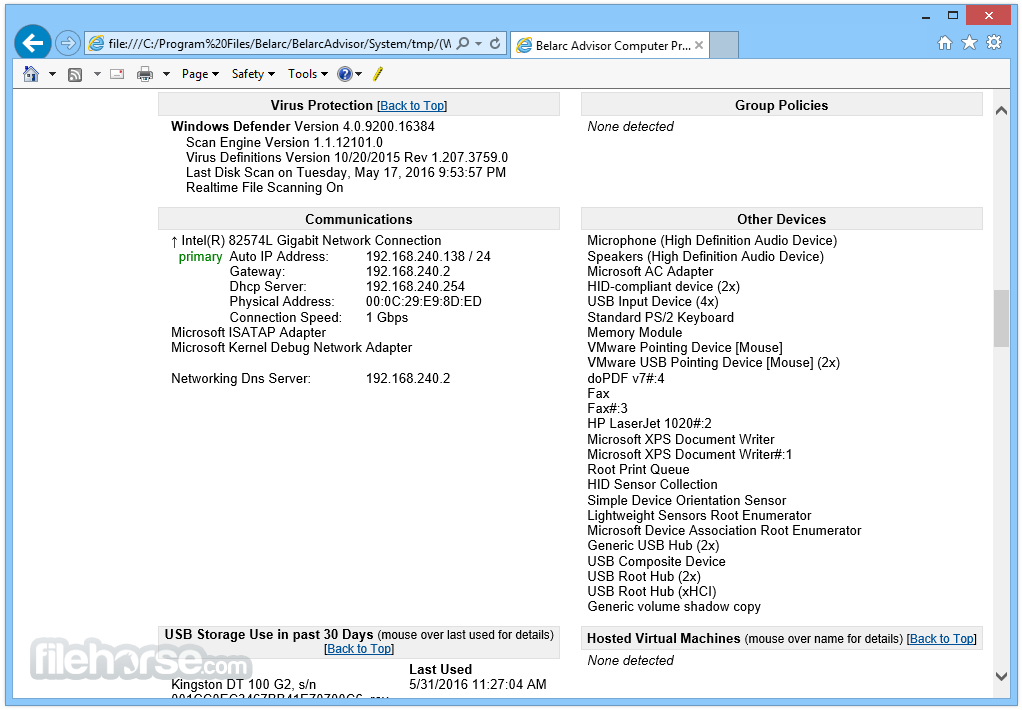Click the USB Root Hub (xHCI) entry

(x=652, y=591)
